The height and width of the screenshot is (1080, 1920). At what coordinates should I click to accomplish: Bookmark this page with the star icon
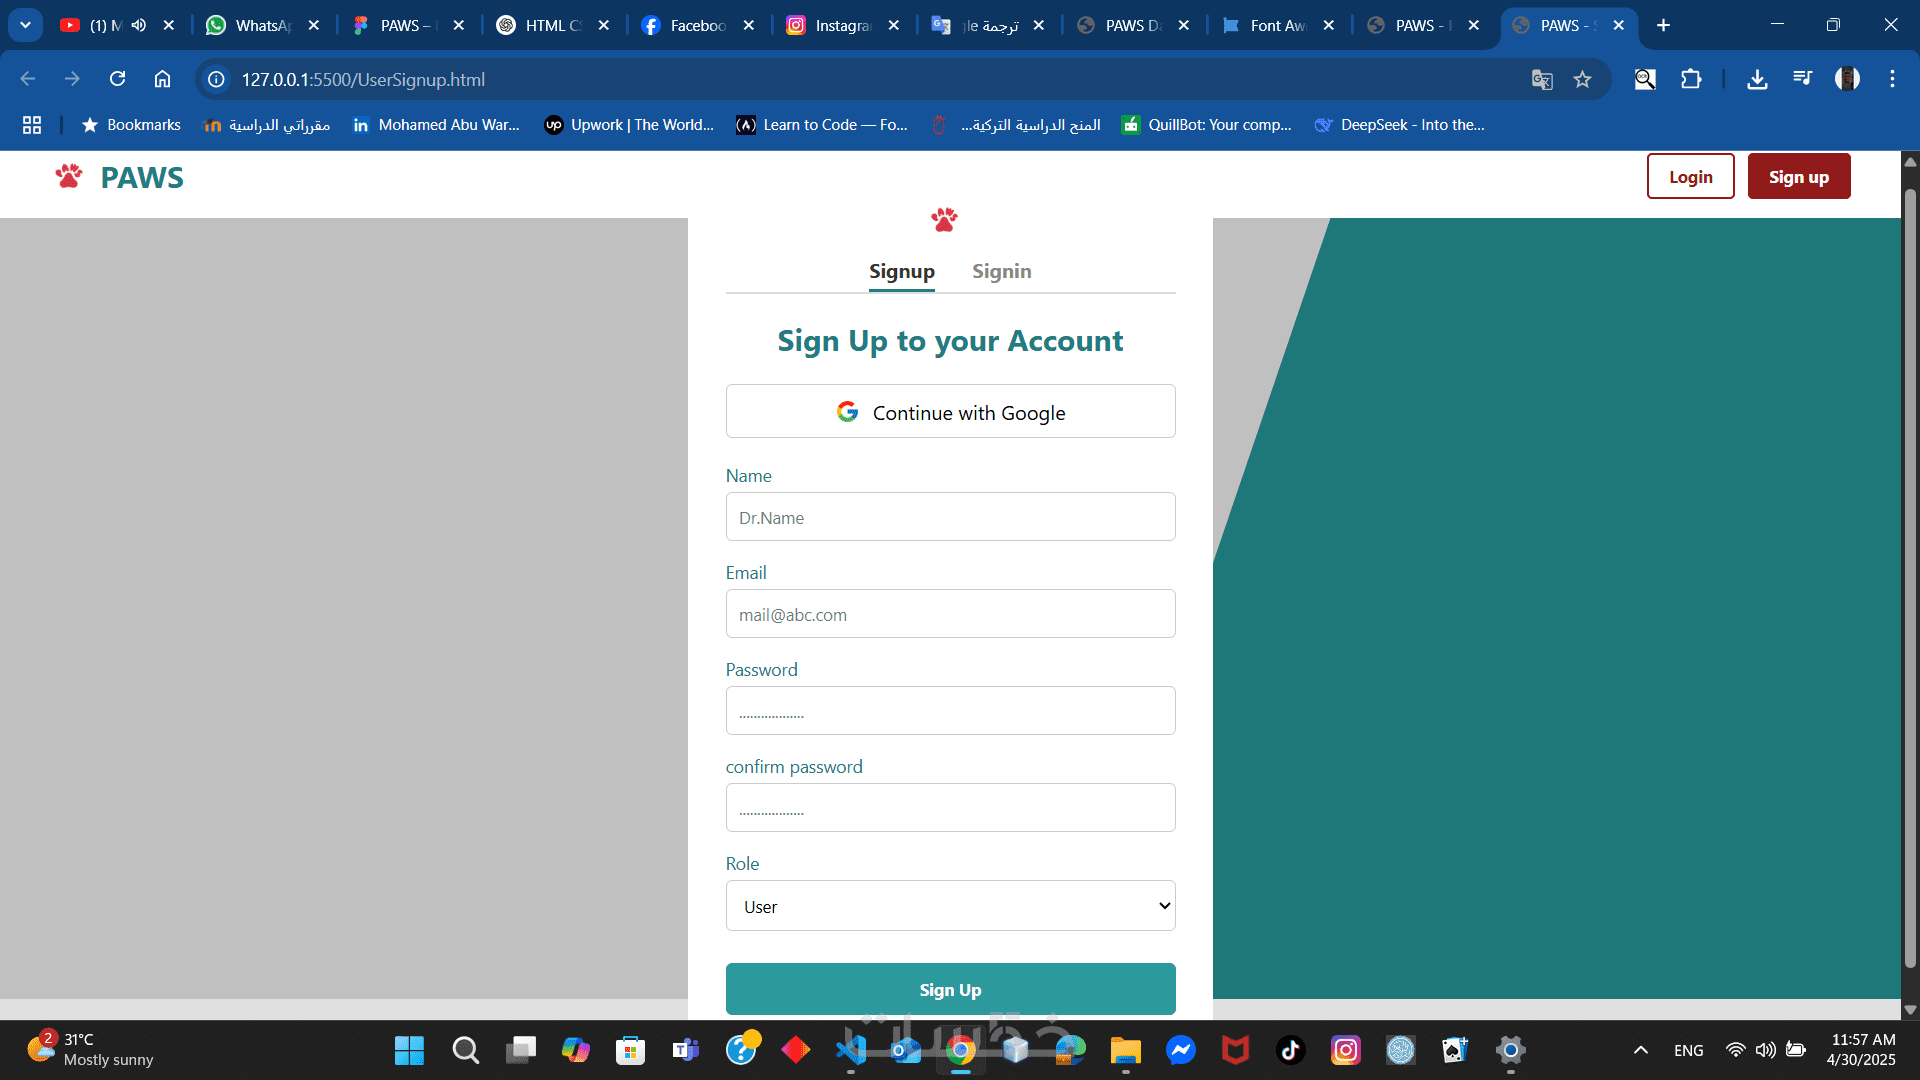[x=1582, y=80]
